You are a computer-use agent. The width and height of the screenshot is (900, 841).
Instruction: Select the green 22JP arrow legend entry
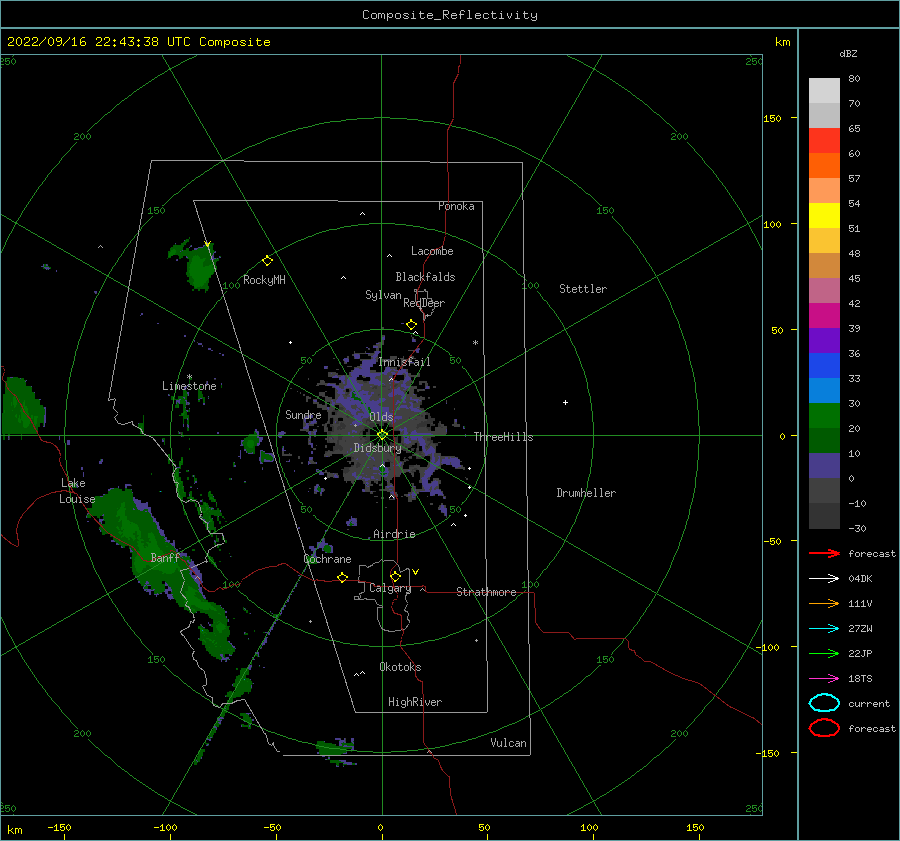point(824,653)
